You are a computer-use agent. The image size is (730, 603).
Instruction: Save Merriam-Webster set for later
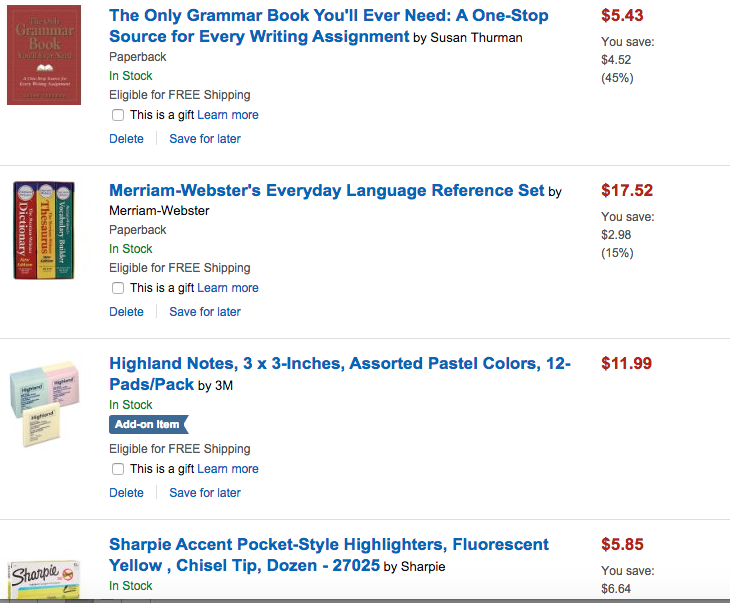click(x=205, y=312)
